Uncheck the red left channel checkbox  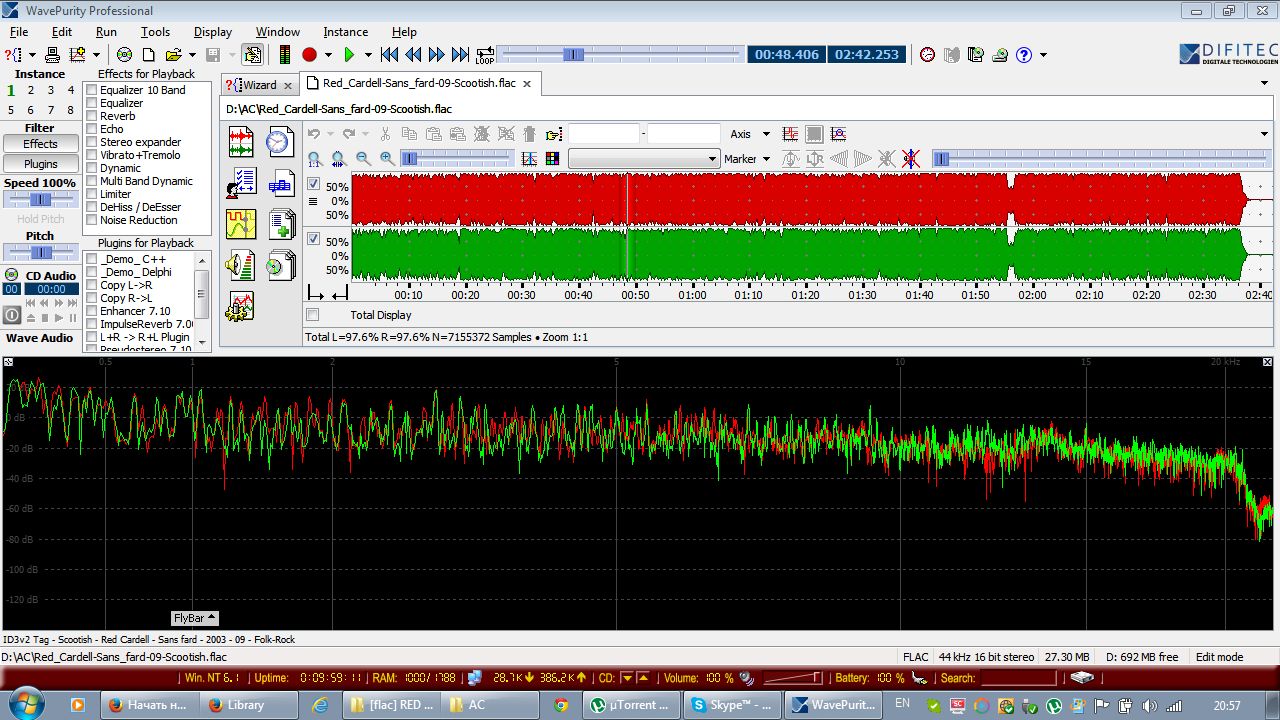pyautogui.click(x=314, y=185)
